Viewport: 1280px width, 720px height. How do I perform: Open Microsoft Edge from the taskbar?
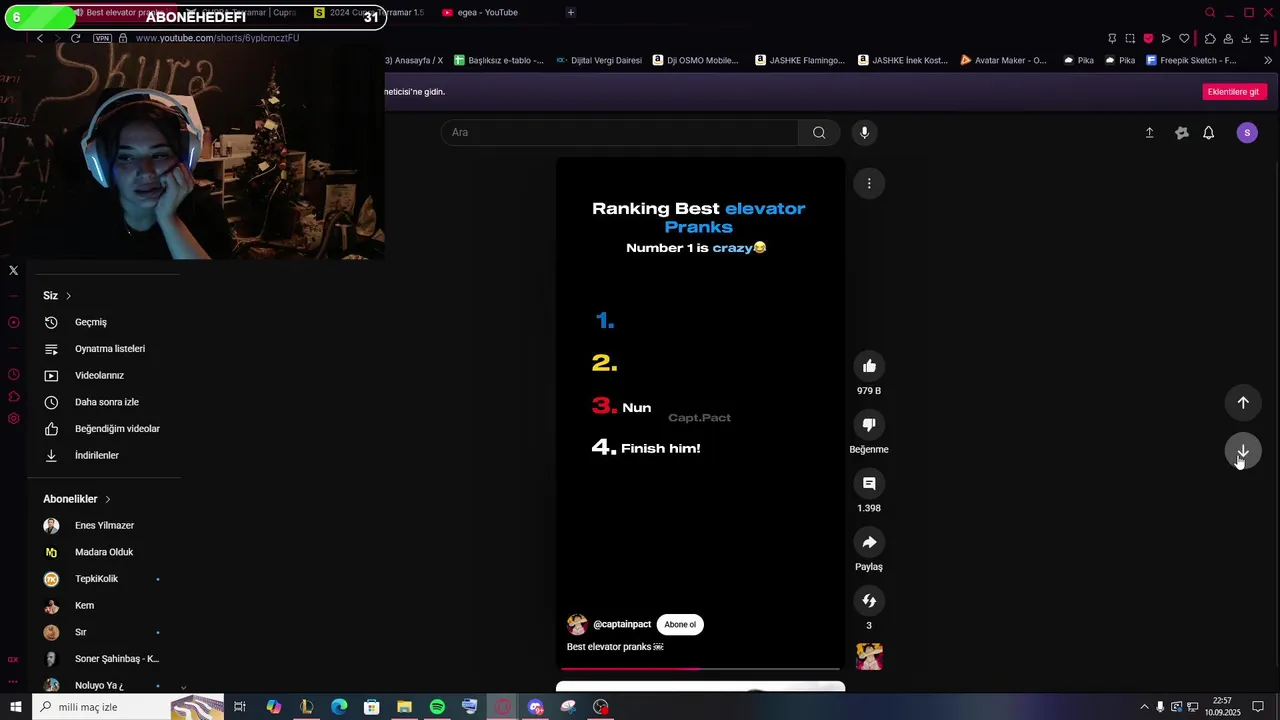tap(339, 707)
